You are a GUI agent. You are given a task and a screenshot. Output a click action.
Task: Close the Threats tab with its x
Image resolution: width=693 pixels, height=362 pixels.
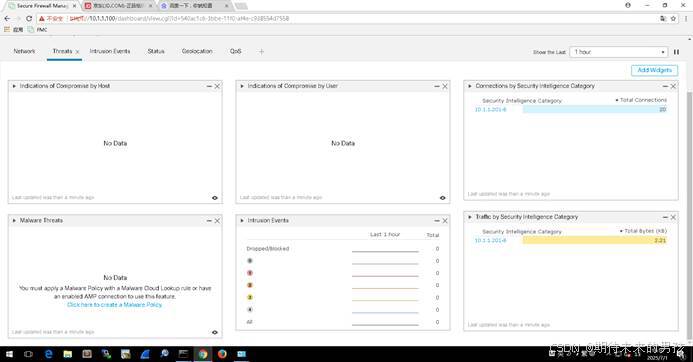77,52
